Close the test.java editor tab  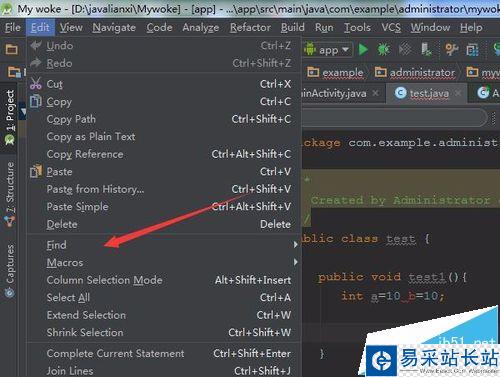click(x=458, y=93)
